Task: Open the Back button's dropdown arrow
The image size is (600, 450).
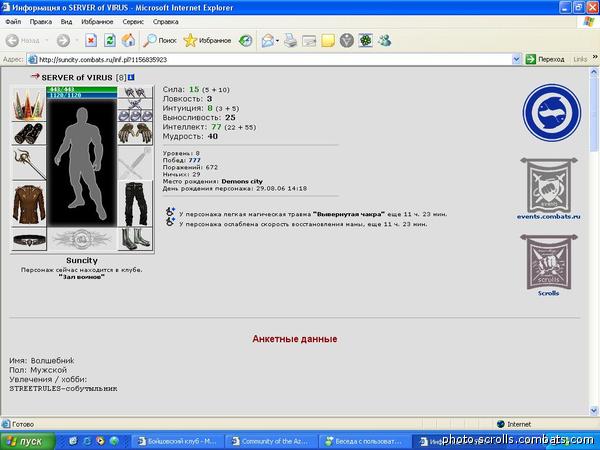Action: click(47, 40)
